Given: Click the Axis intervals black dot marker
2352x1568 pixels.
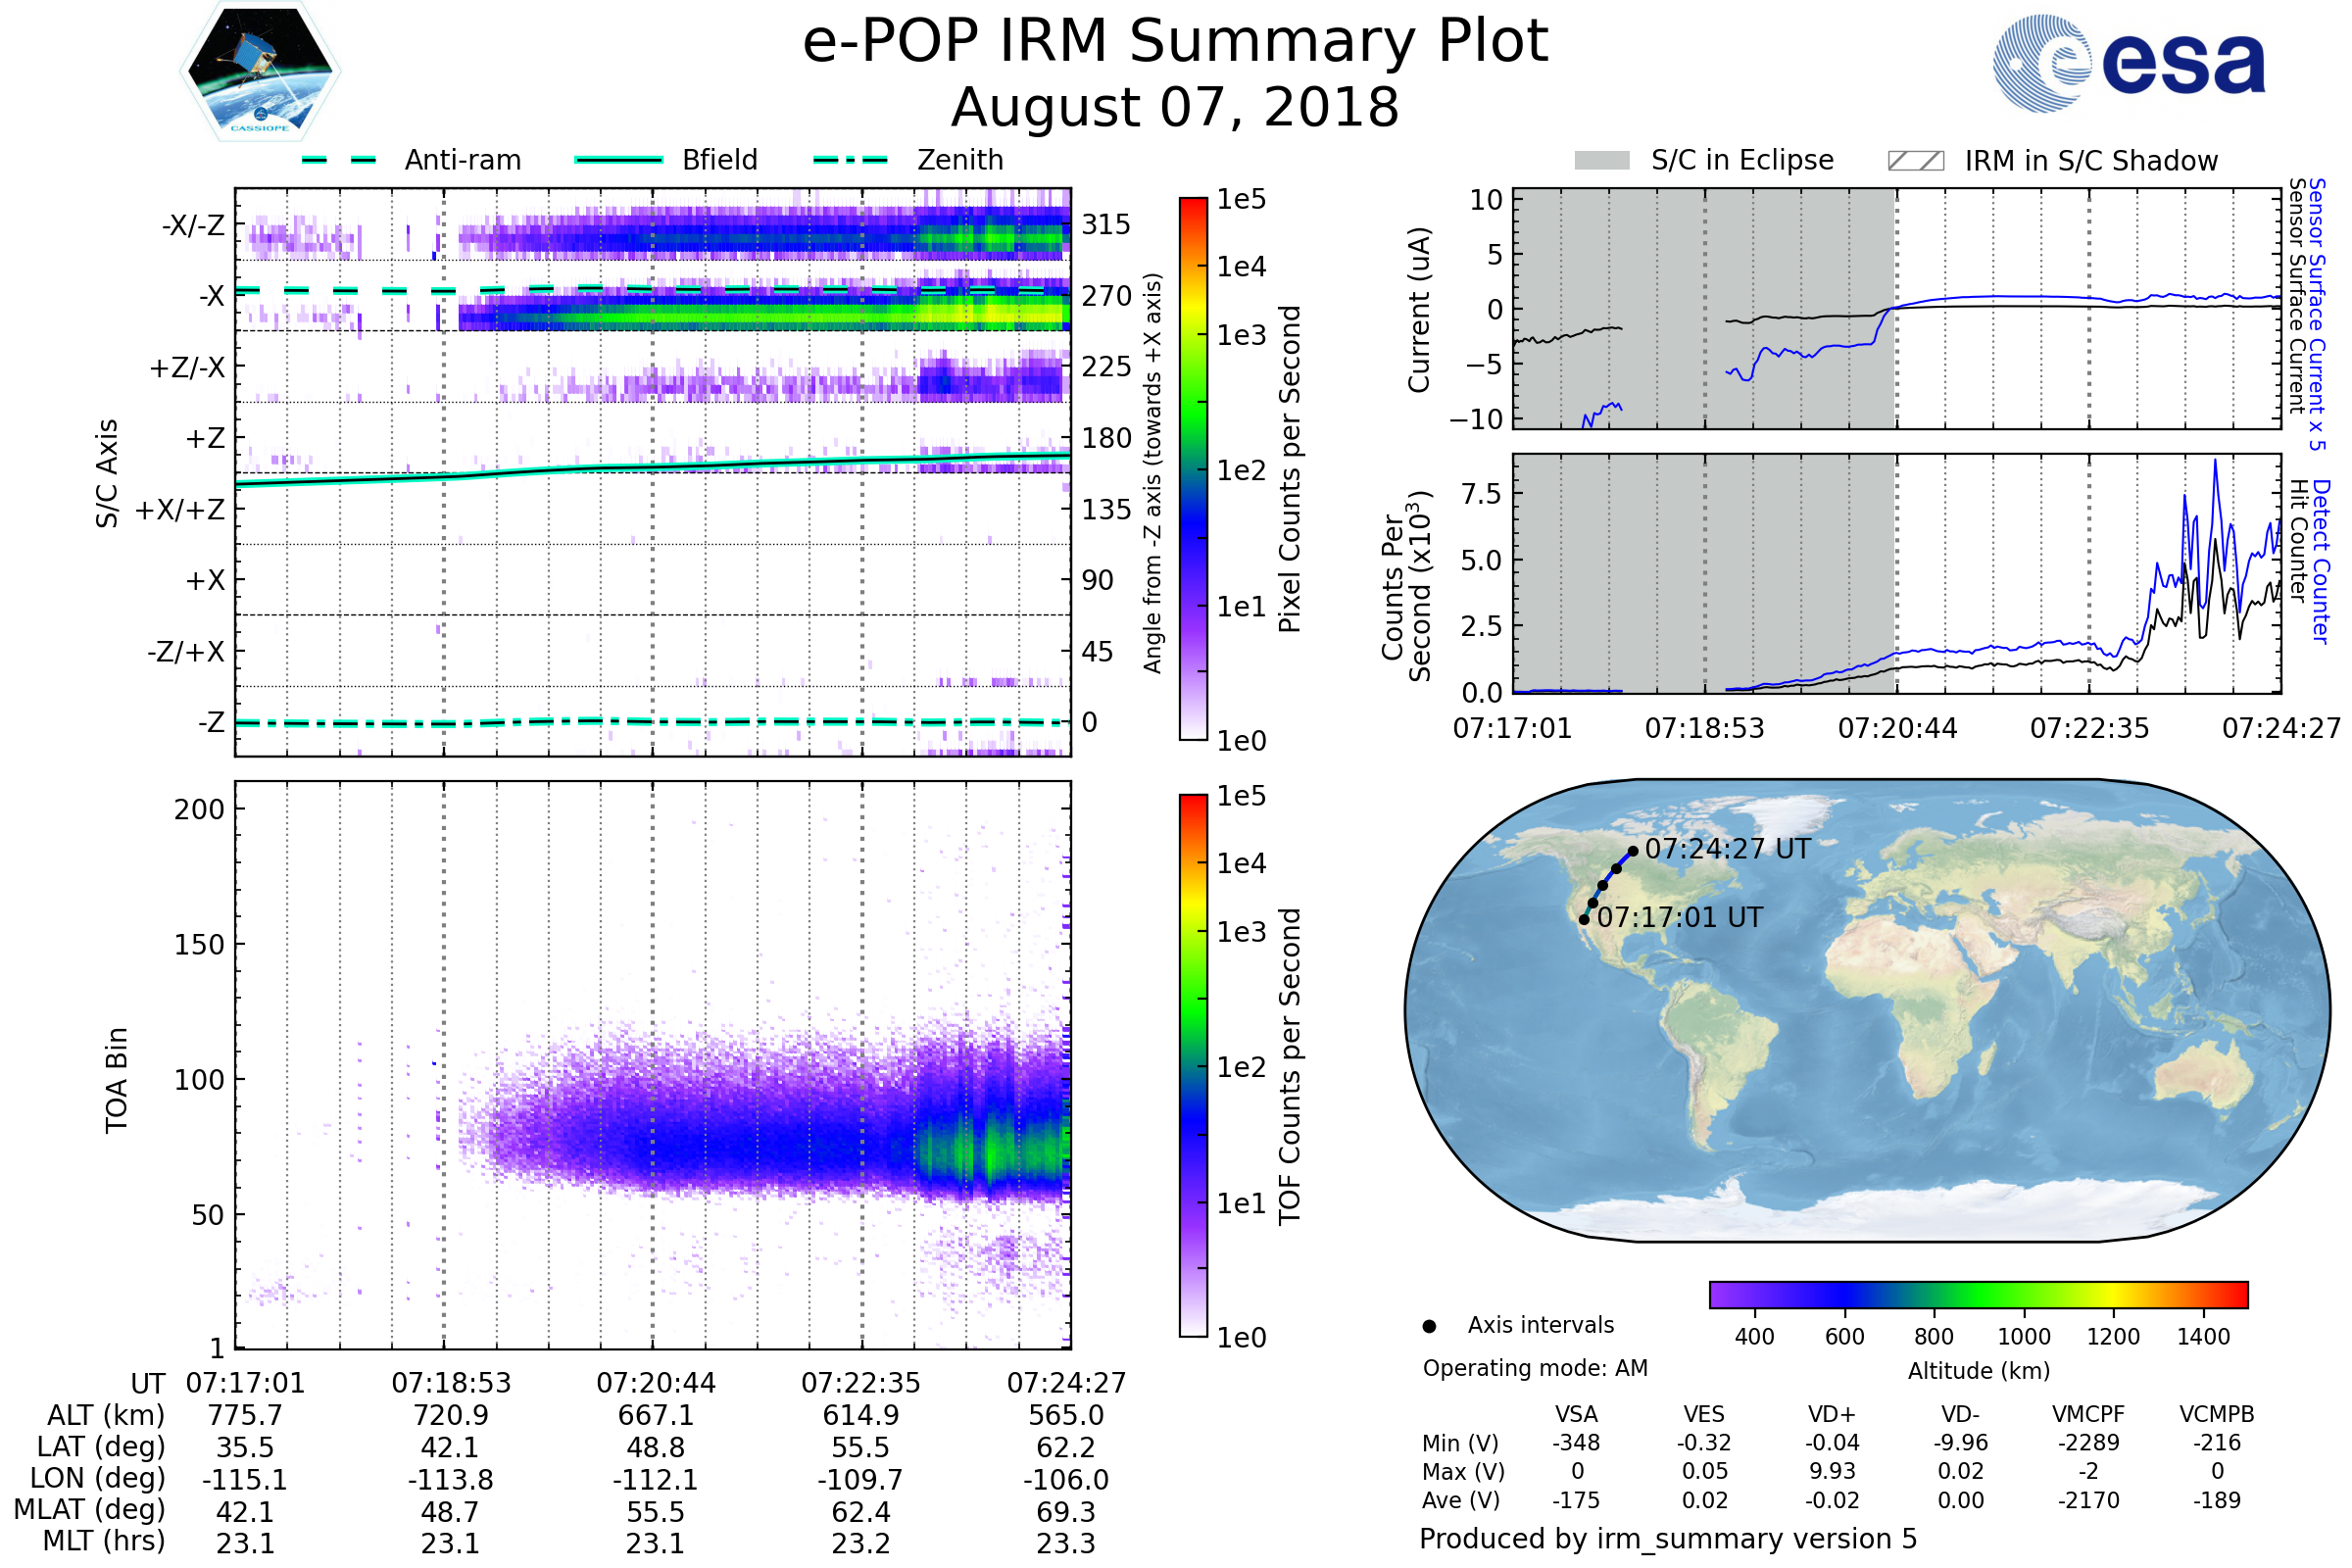Looking at the screenshot, I should click(x=1429, y=1326).
